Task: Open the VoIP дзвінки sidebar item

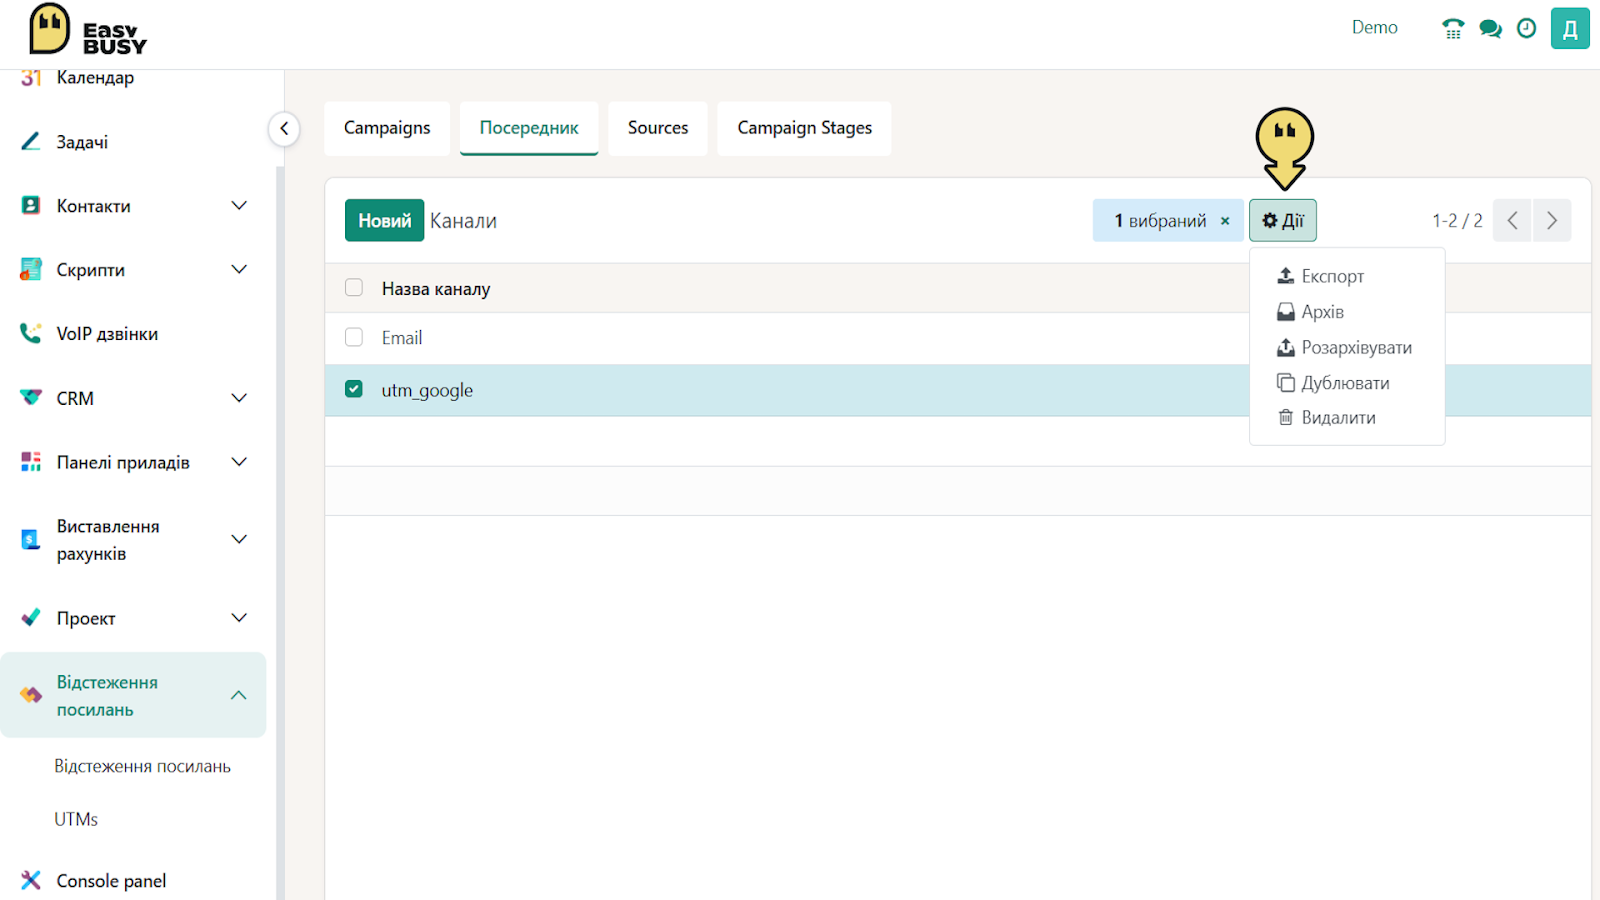Action: coord(107,334)
